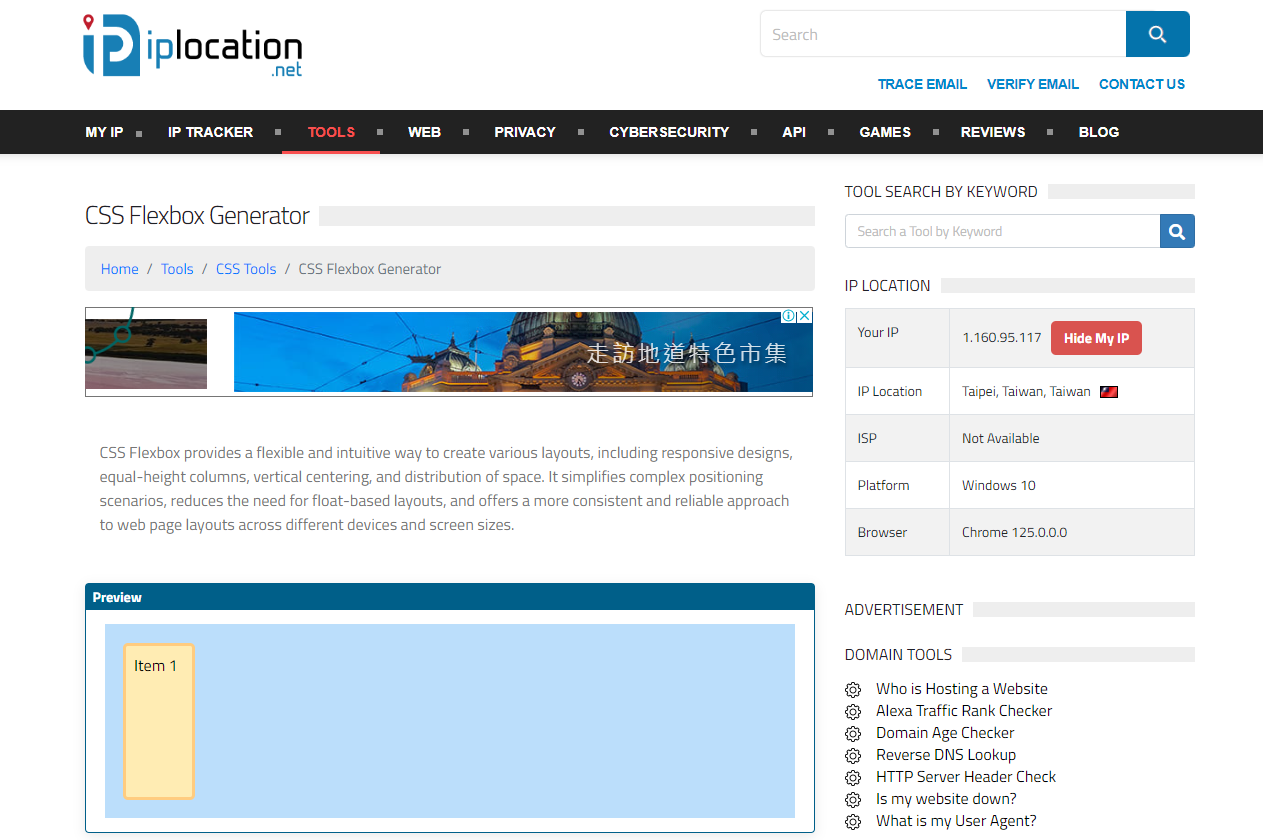
Task: Close the banner ad with the X icon
Action: 804,316
